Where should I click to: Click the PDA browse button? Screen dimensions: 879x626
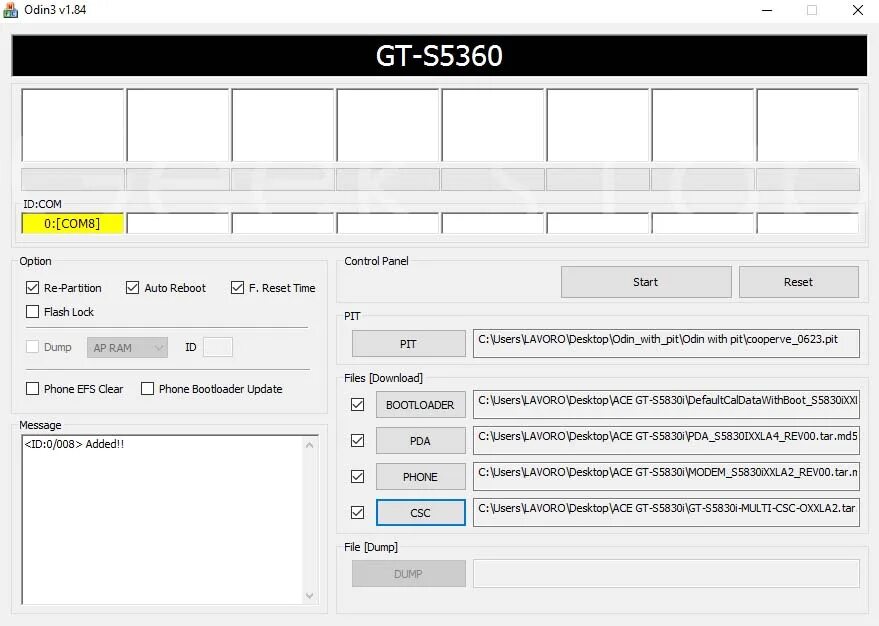click(x=420, y=440)
